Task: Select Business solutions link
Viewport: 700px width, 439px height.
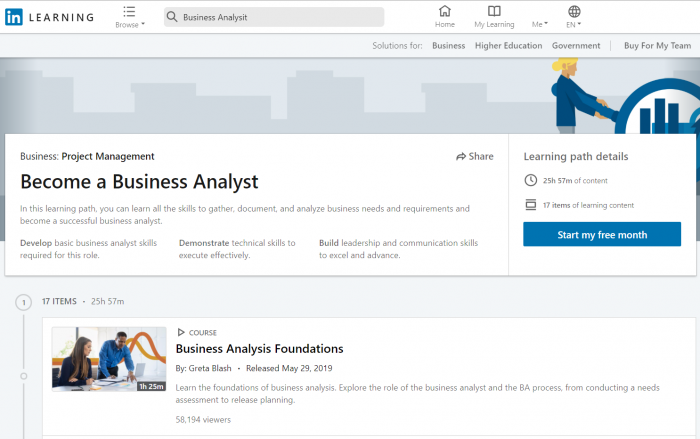Action: (x=448, y=45)
